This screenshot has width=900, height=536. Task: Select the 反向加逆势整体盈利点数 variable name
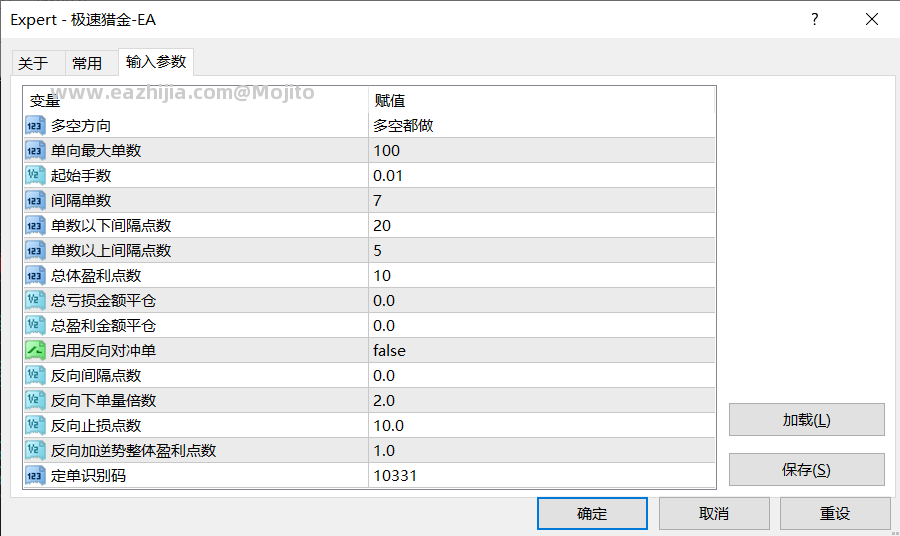click(134, 450)
